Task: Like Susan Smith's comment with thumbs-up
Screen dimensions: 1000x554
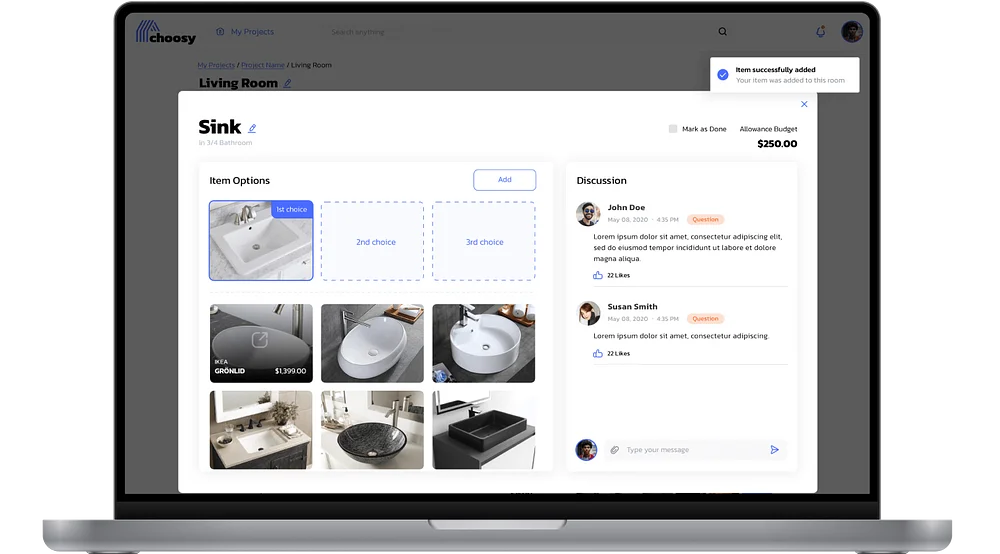Action: tap(598, 353)
